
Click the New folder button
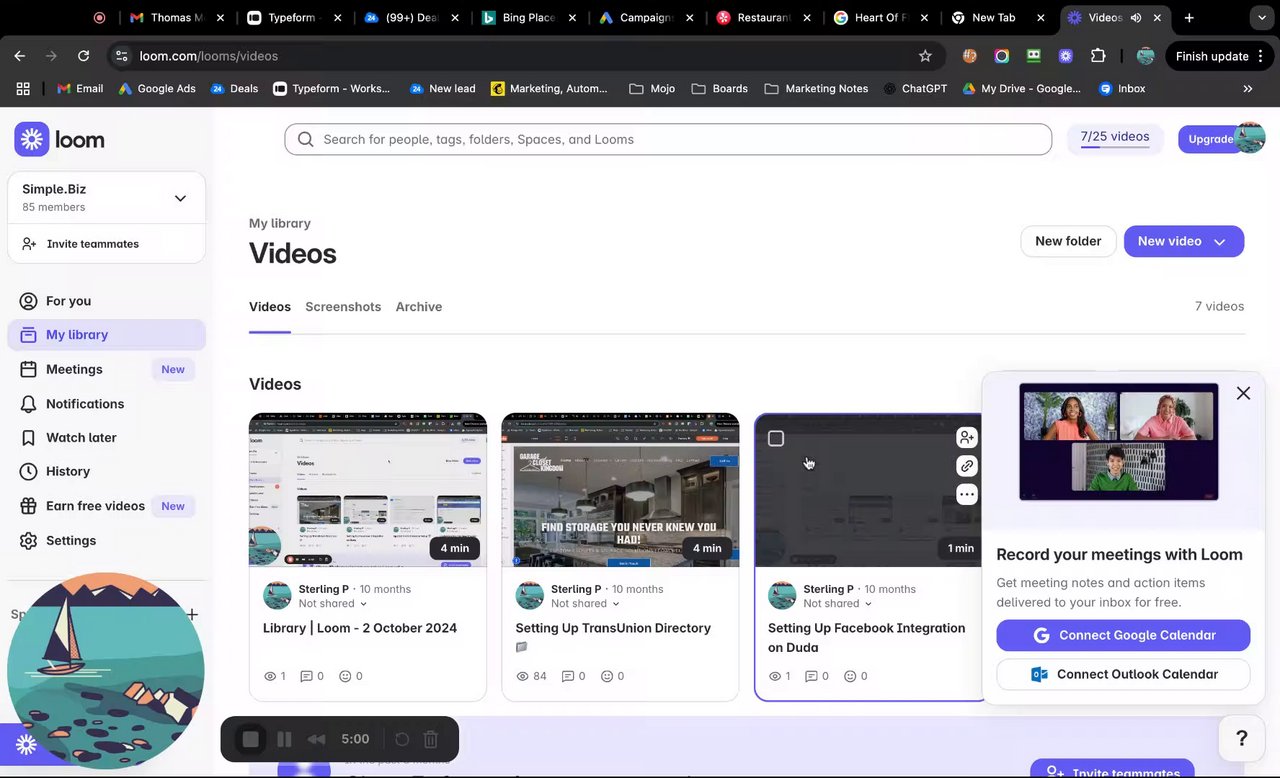click(x=1068, y=241)
